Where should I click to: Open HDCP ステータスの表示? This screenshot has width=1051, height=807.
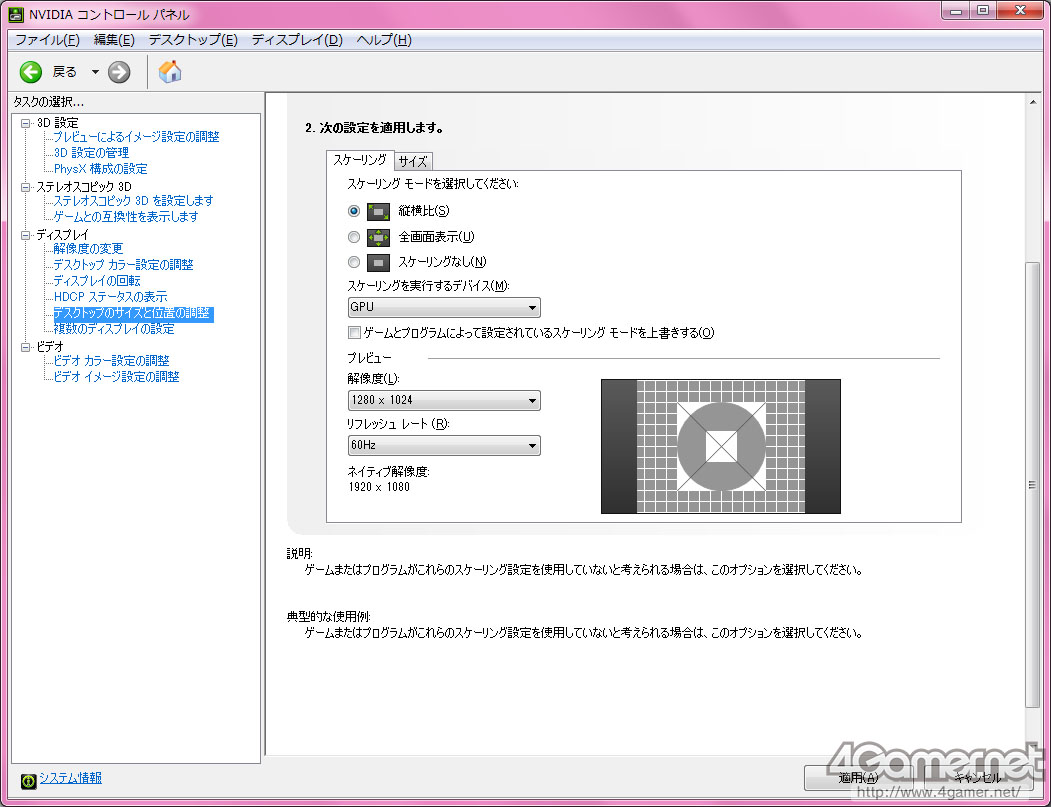coord(111,297)
